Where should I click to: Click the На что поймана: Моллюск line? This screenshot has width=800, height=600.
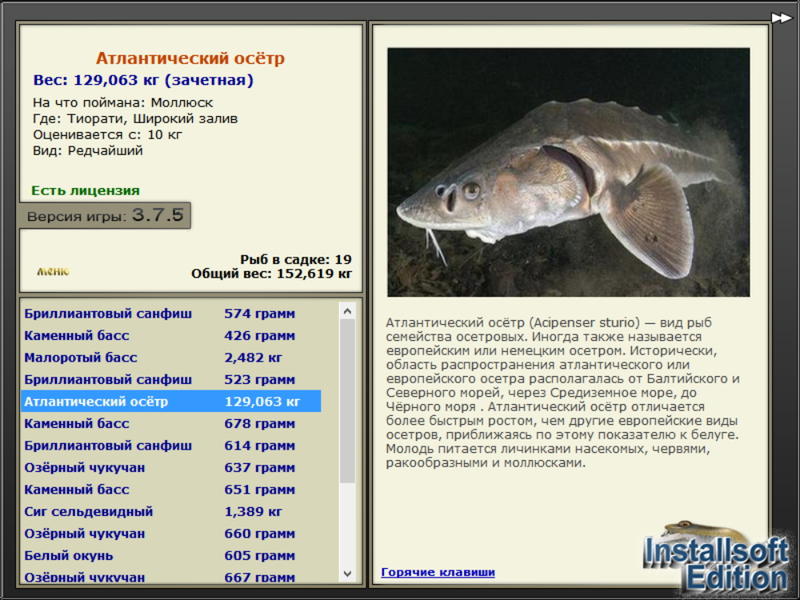123,103
